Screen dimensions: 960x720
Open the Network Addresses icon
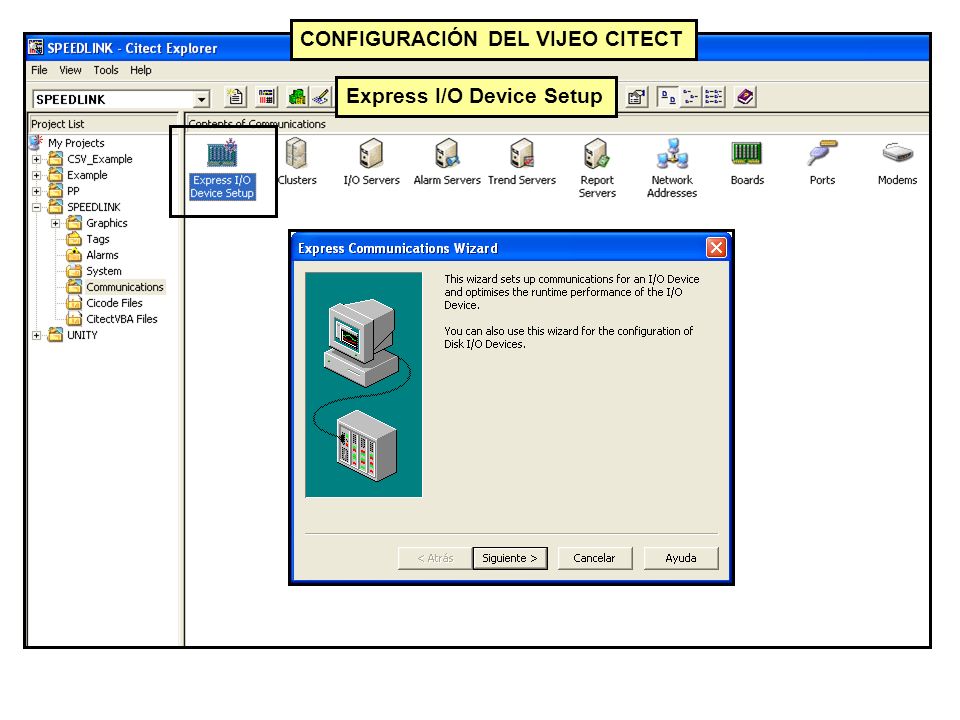672,168
